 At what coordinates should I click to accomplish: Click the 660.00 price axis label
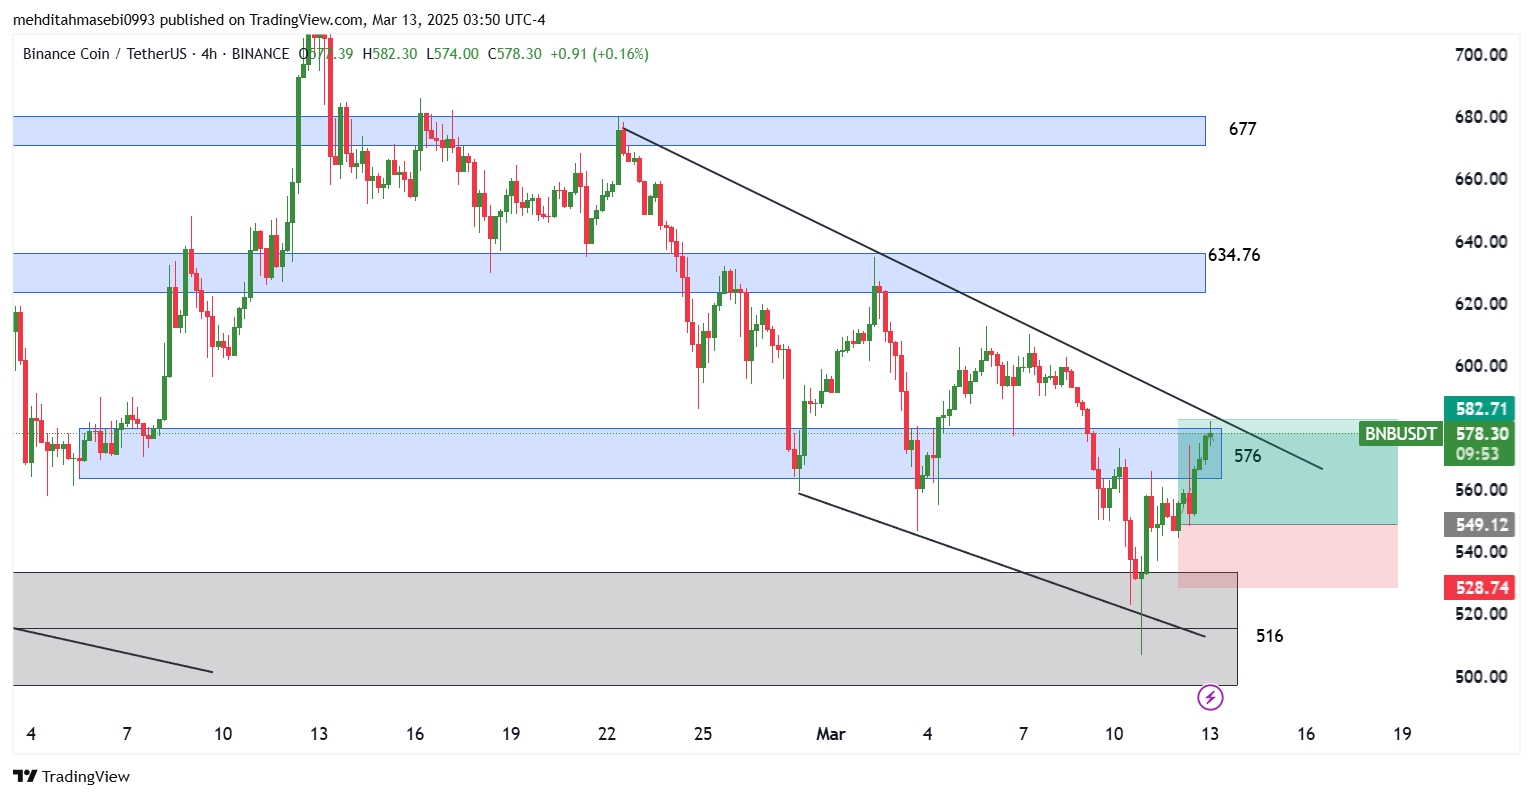tap(1481, 179)
